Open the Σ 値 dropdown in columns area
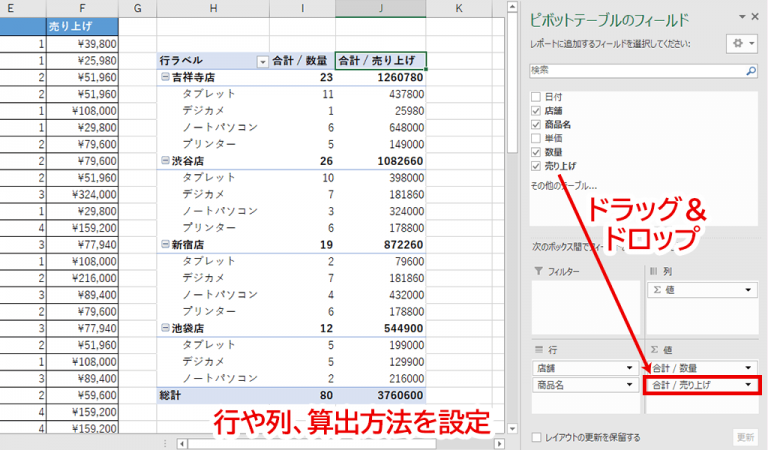768x450 pixels. tap(748, 290)
